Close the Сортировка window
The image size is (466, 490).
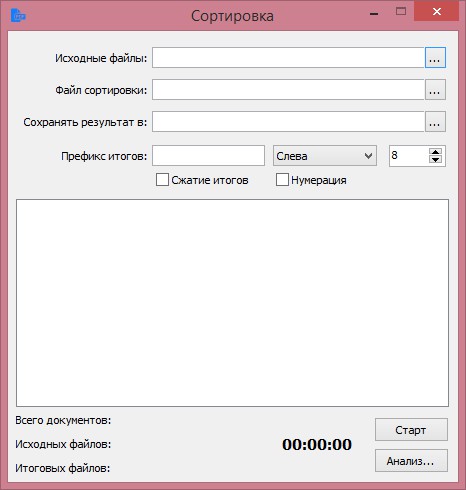[x=436, y=11]
